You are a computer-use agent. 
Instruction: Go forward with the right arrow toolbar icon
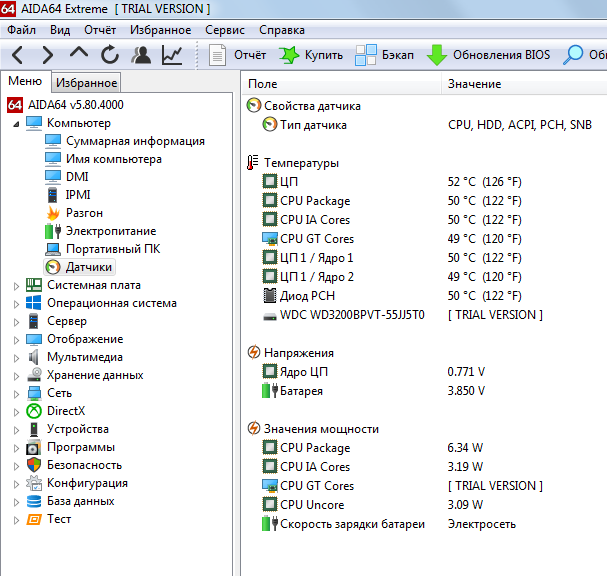tap(47, 55)
